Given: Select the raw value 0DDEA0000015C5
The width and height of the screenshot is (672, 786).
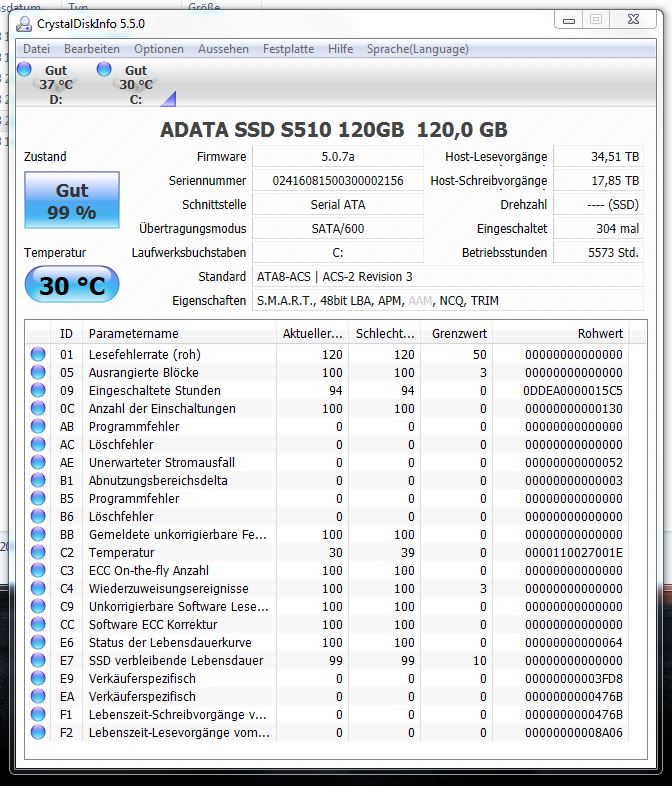Looking at the screenshot, I should pyautogui.click(x=573, y=390).
